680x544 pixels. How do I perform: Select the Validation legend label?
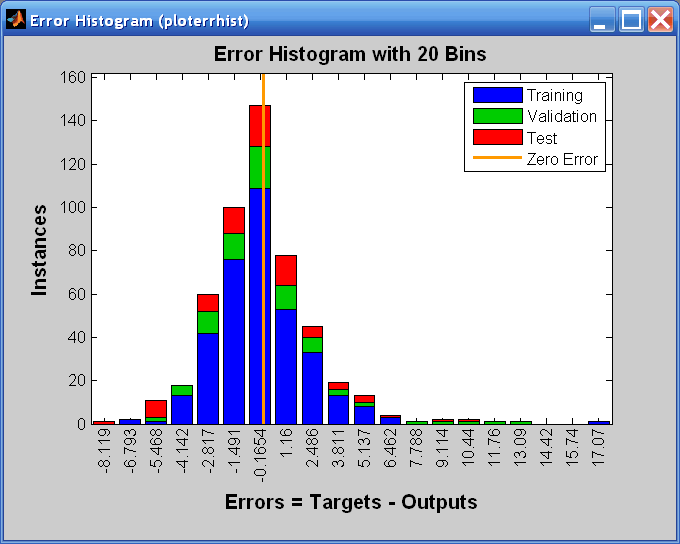tap(562, 116)
